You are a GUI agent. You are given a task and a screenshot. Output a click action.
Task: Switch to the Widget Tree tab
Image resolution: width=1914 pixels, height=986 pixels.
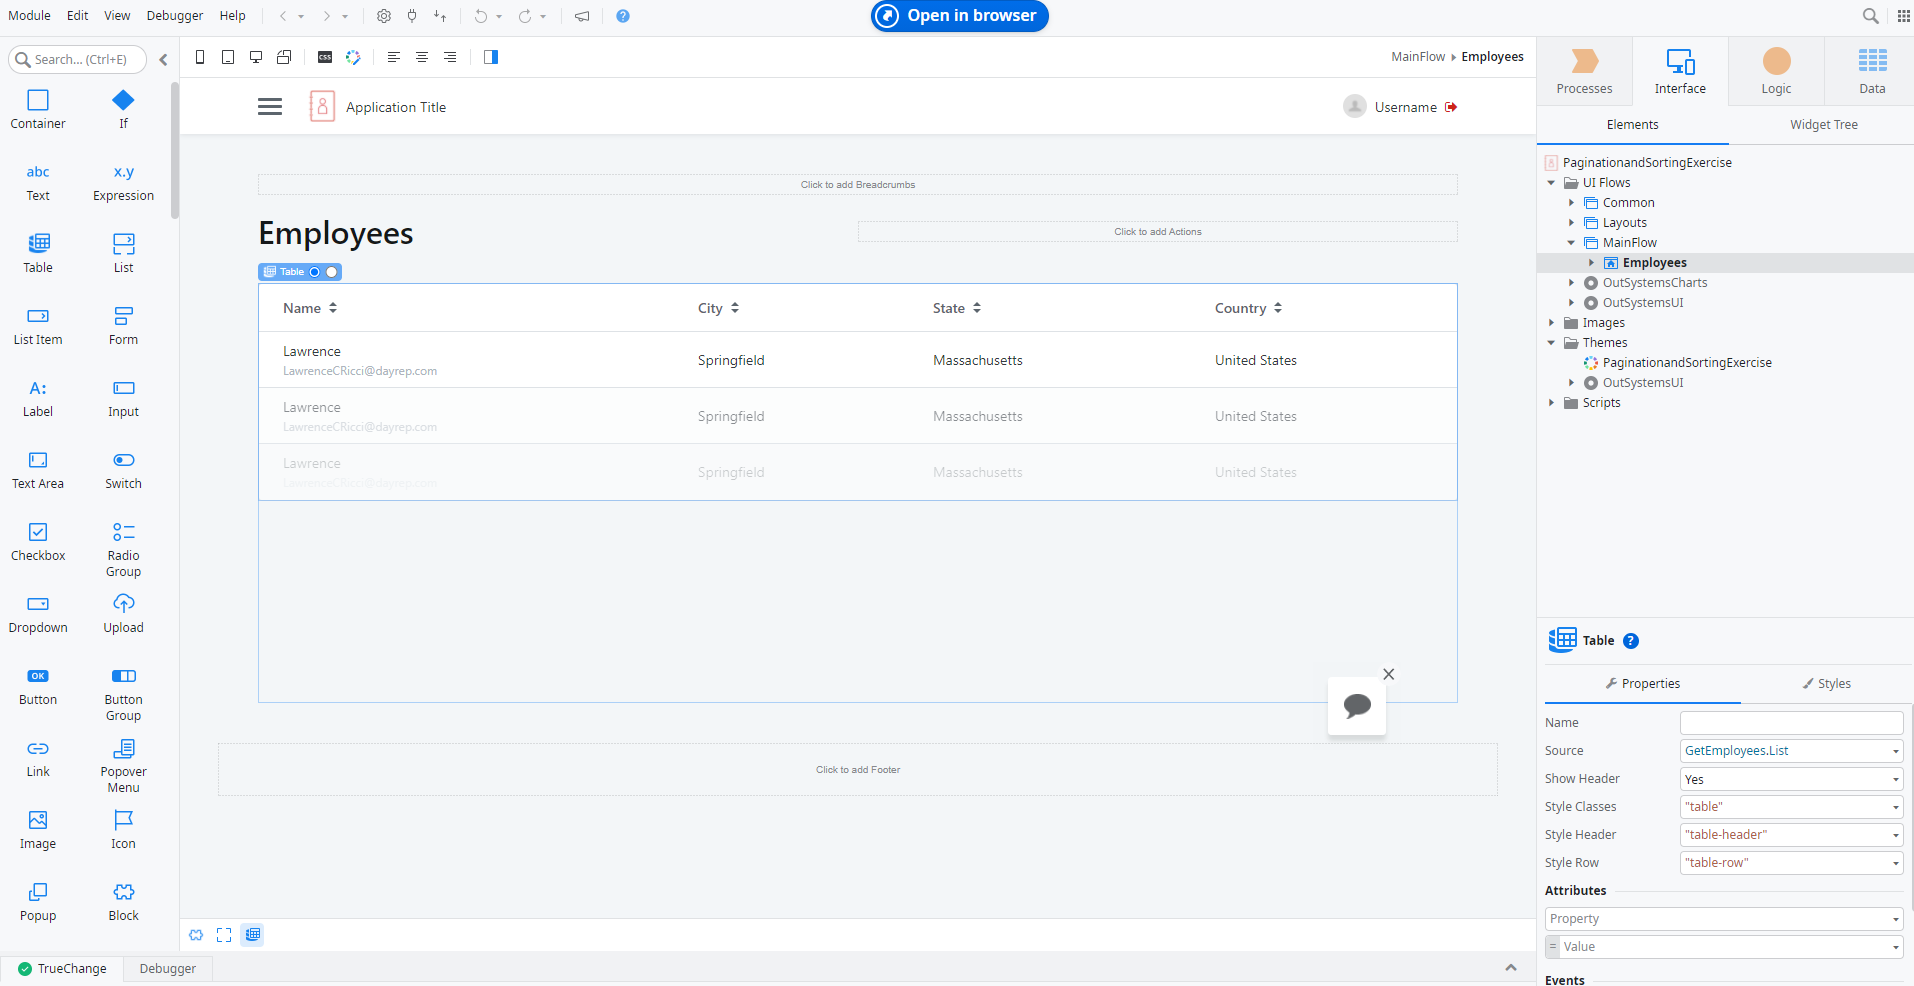(x=1822, y=124)
